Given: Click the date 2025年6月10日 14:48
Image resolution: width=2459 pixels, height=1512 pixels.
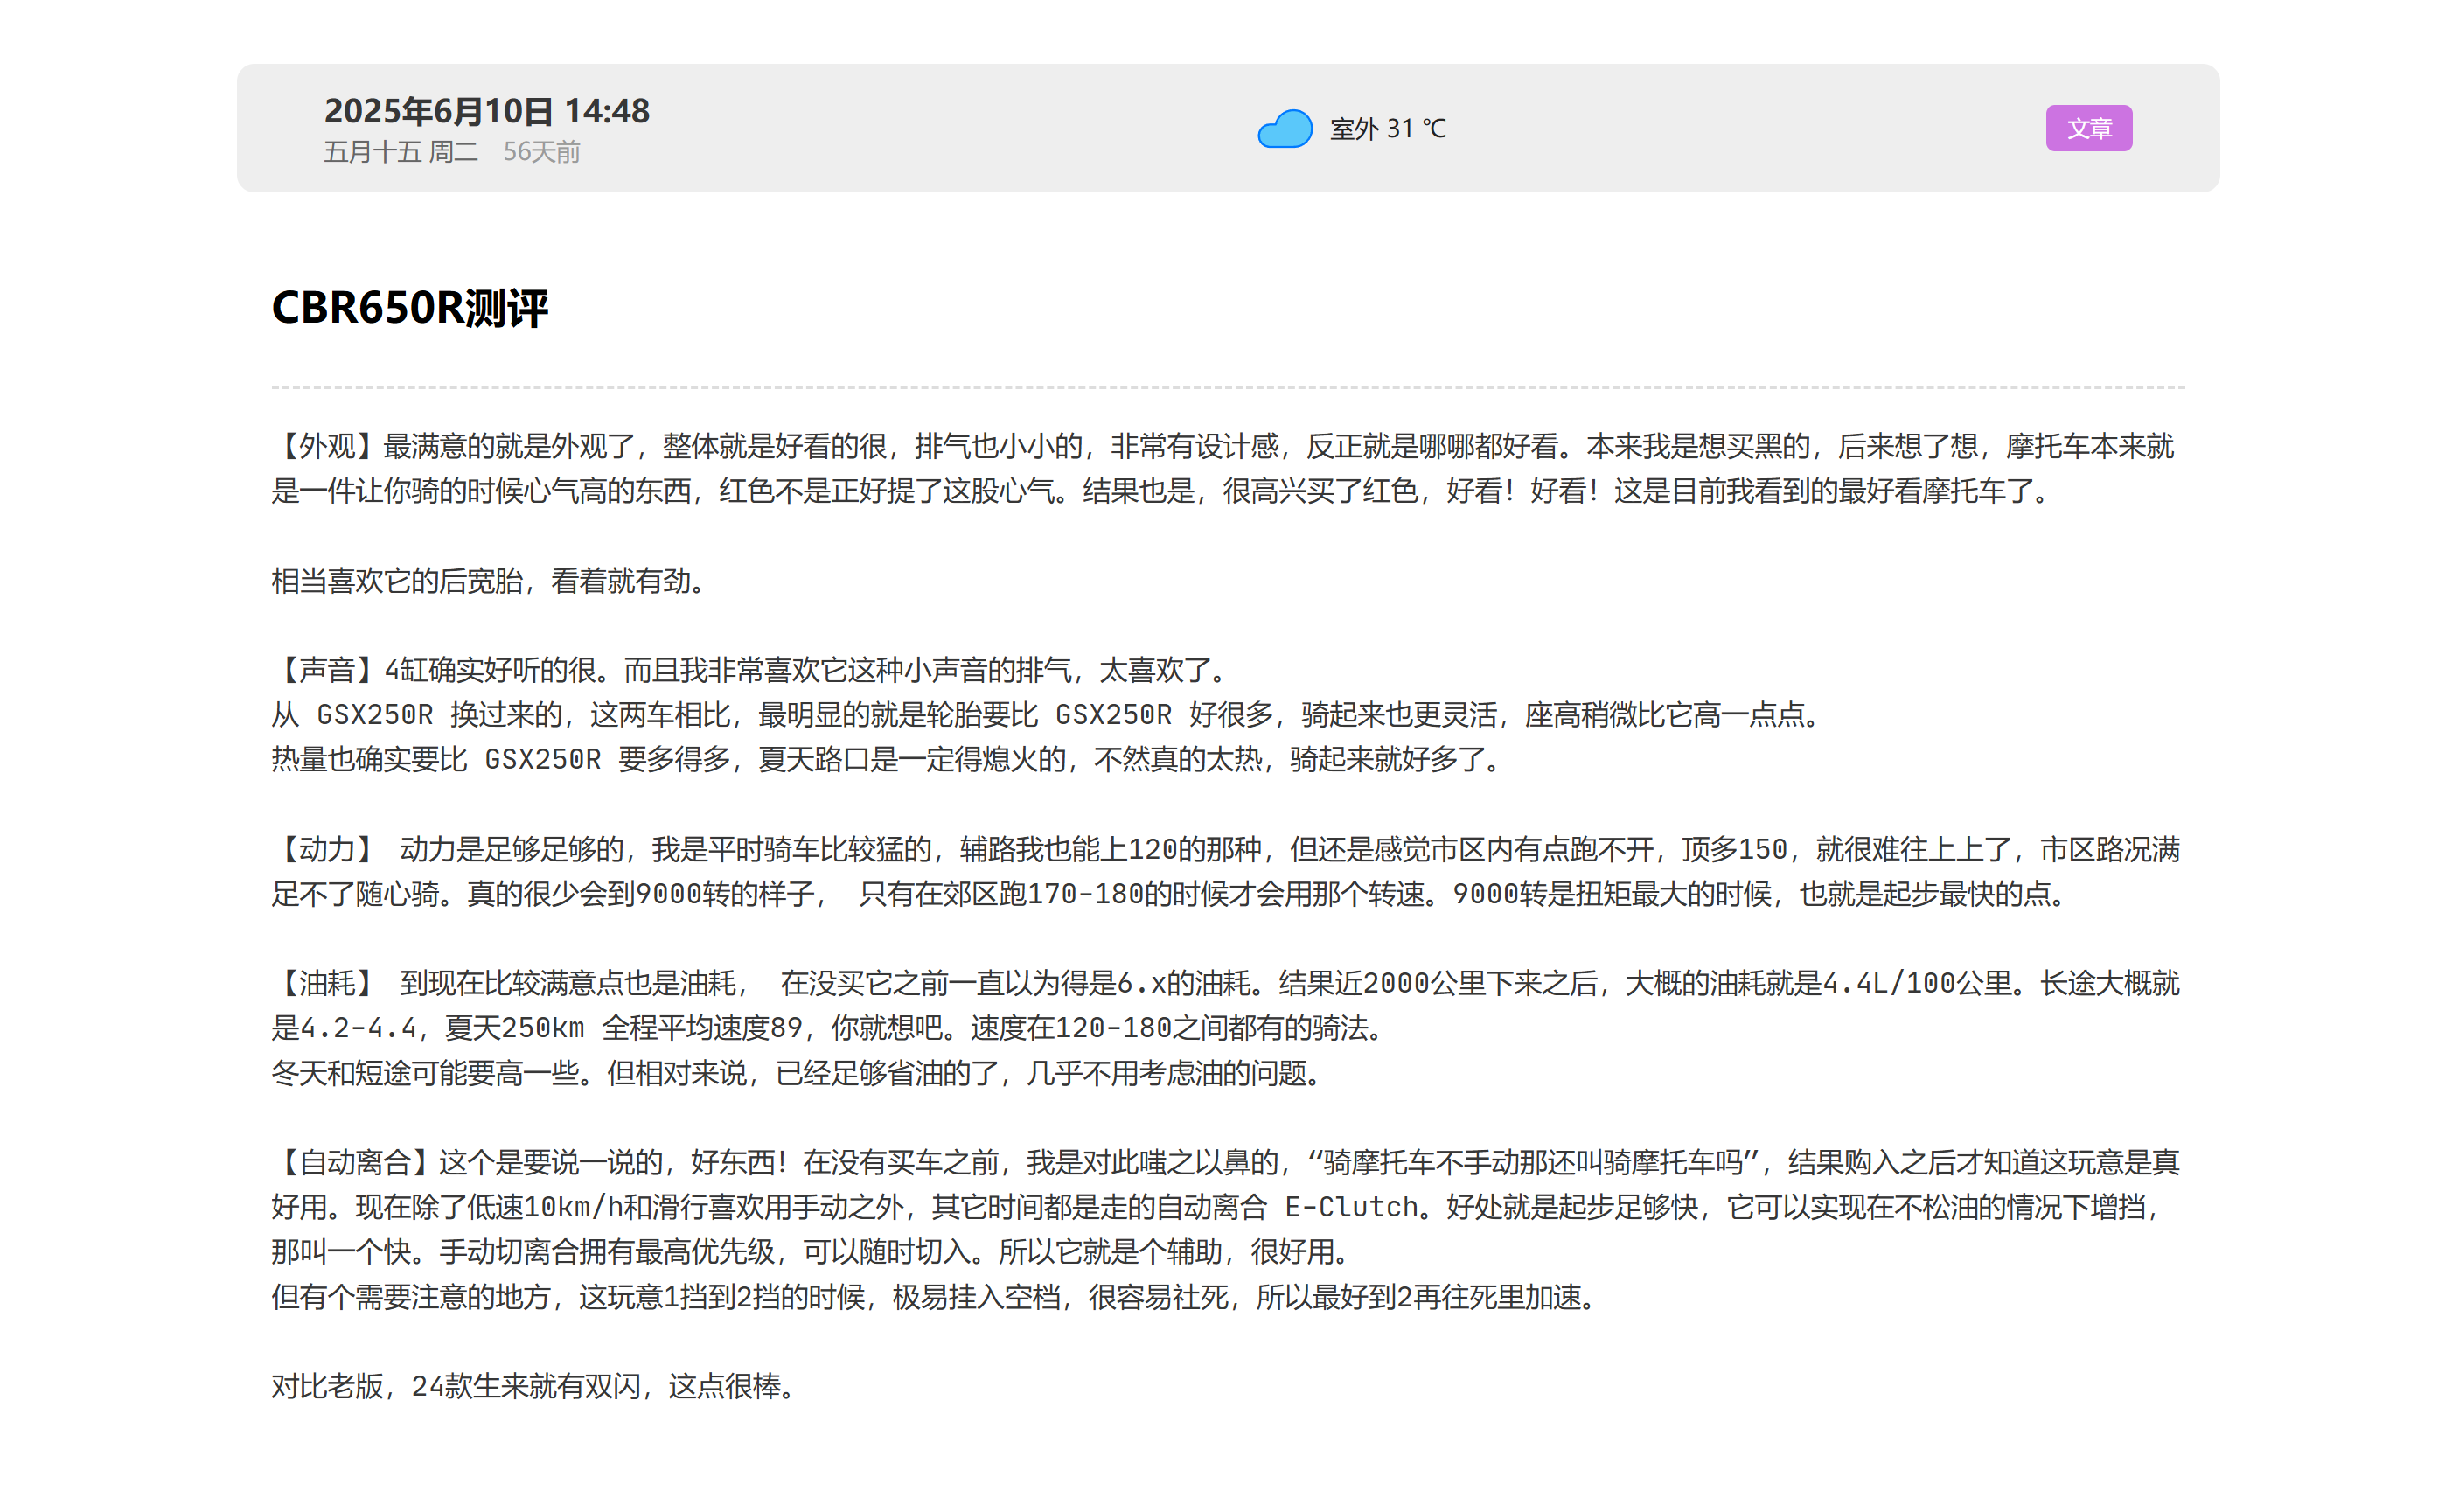Looking at the screenshot, I should 487,110.
